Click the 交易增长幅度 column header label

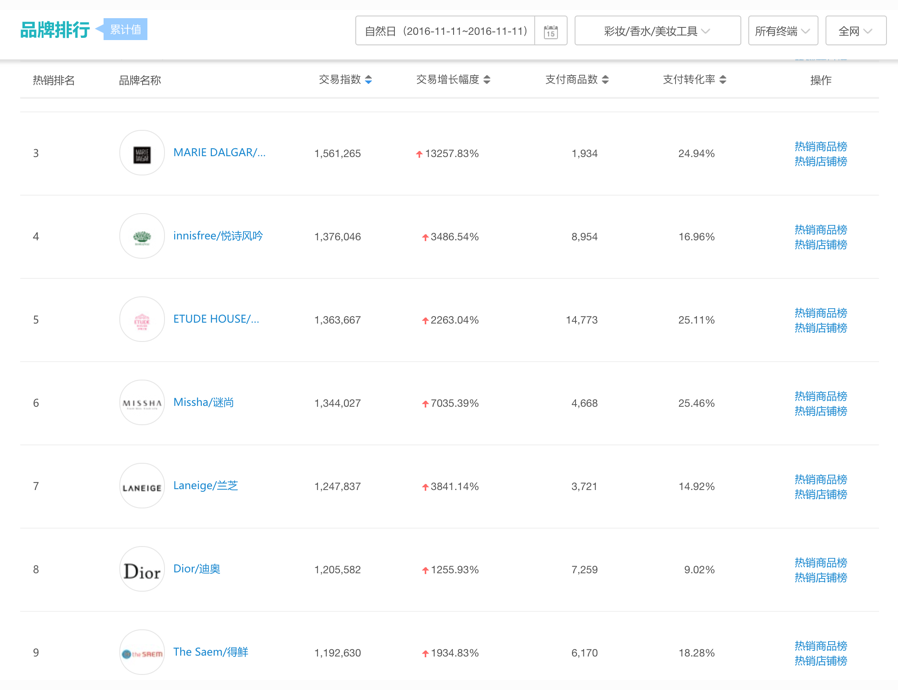point(447,80)
